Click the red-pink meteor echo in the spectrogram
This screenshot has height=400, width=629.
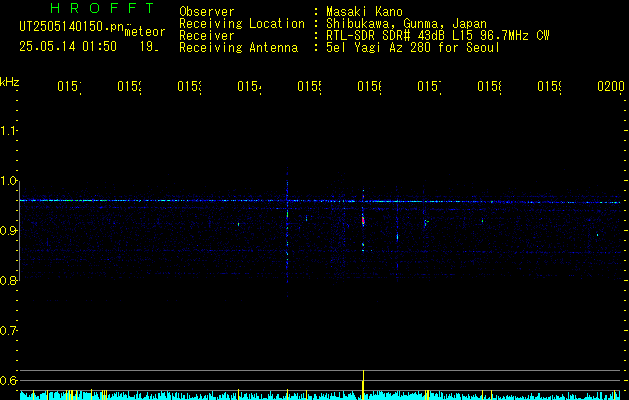click(363, 220)
